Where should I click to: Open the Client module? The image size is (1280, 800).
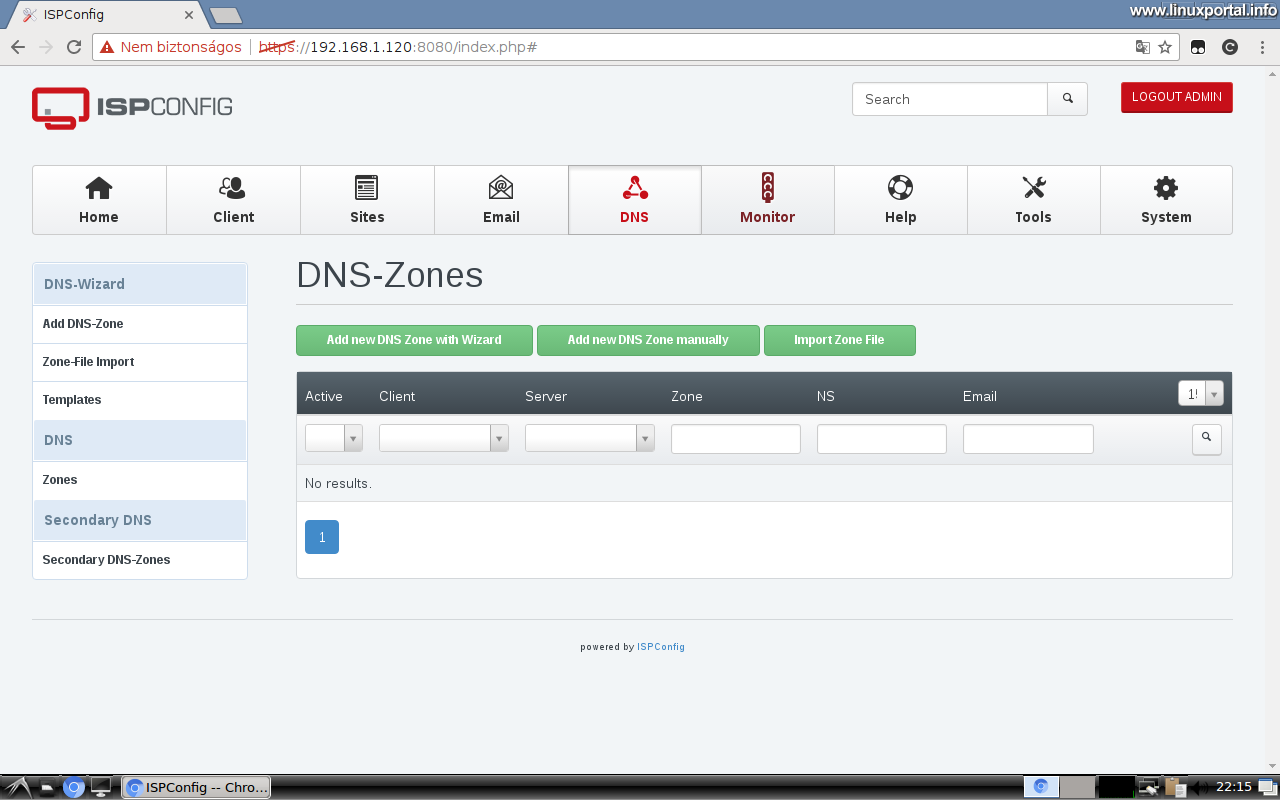(x=233, y=200)
